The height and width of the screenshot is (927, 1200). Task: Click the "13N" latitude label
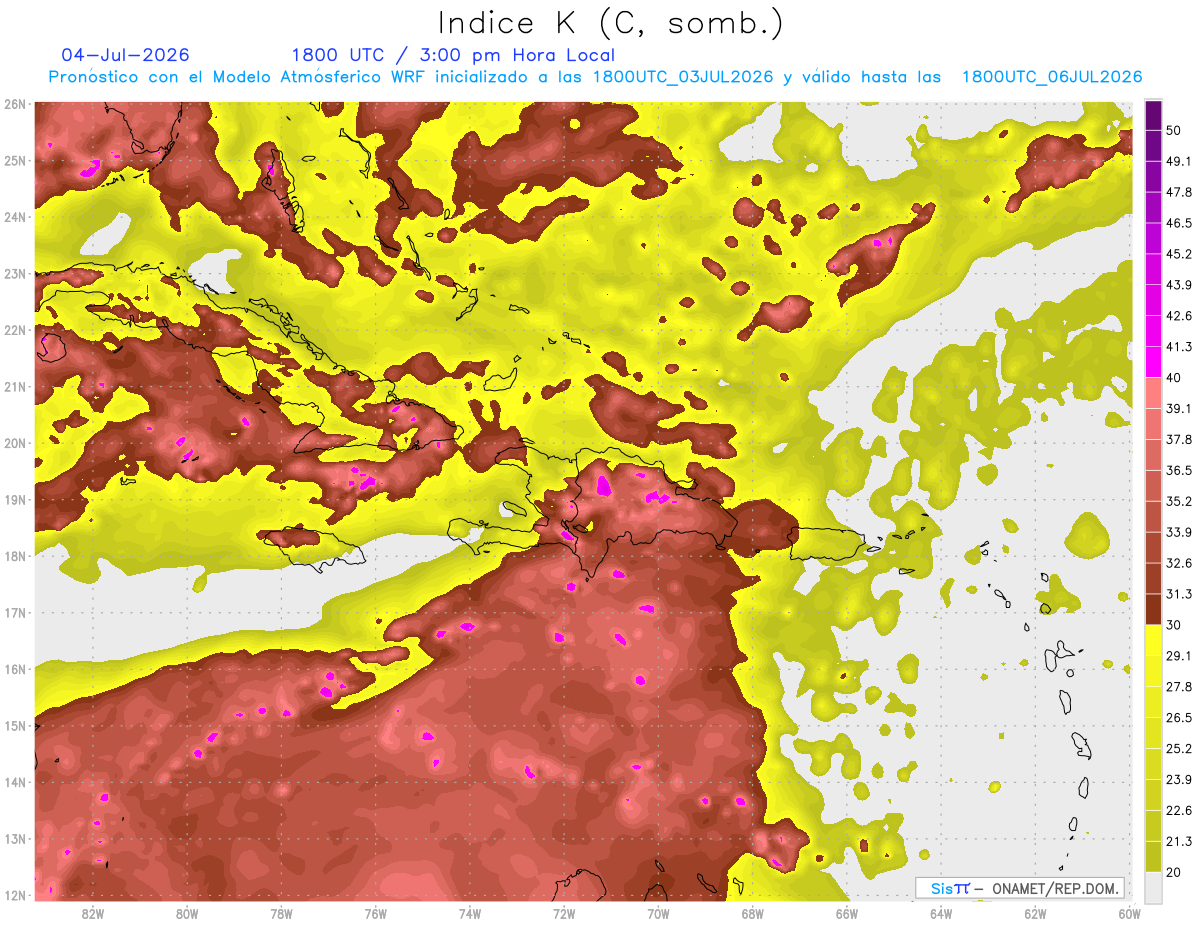pos(14,838)
